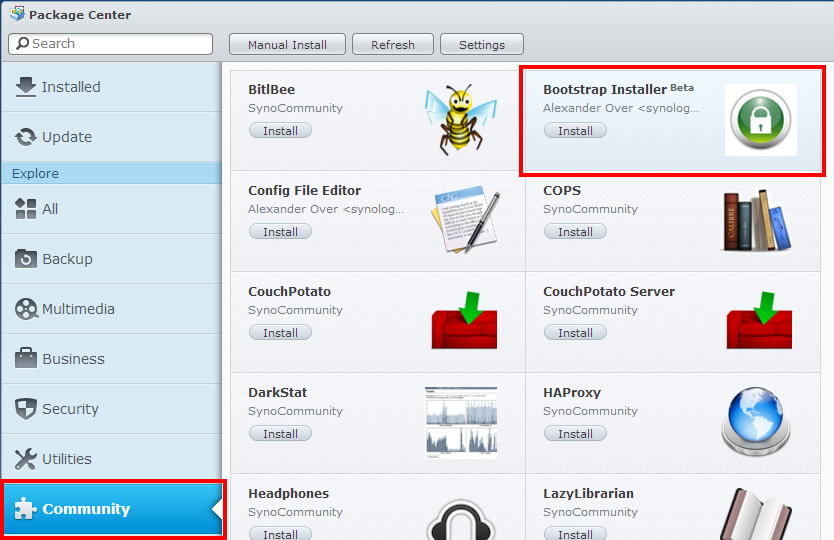Click the Beta label on Bootstrap Installer
This screenshot has width=834, height=540.
pyautogui.click(x=682, y=88)
